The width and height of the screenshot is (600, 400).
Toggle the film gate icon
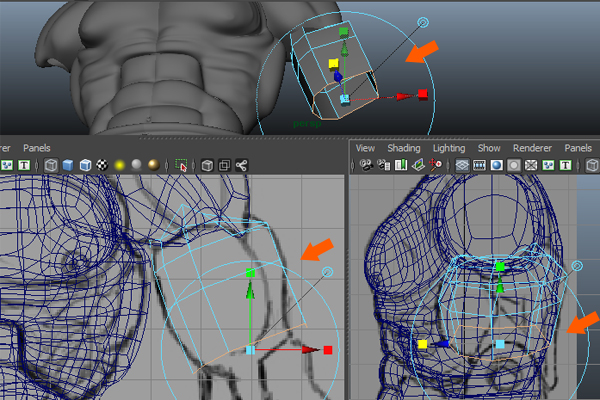480,165
